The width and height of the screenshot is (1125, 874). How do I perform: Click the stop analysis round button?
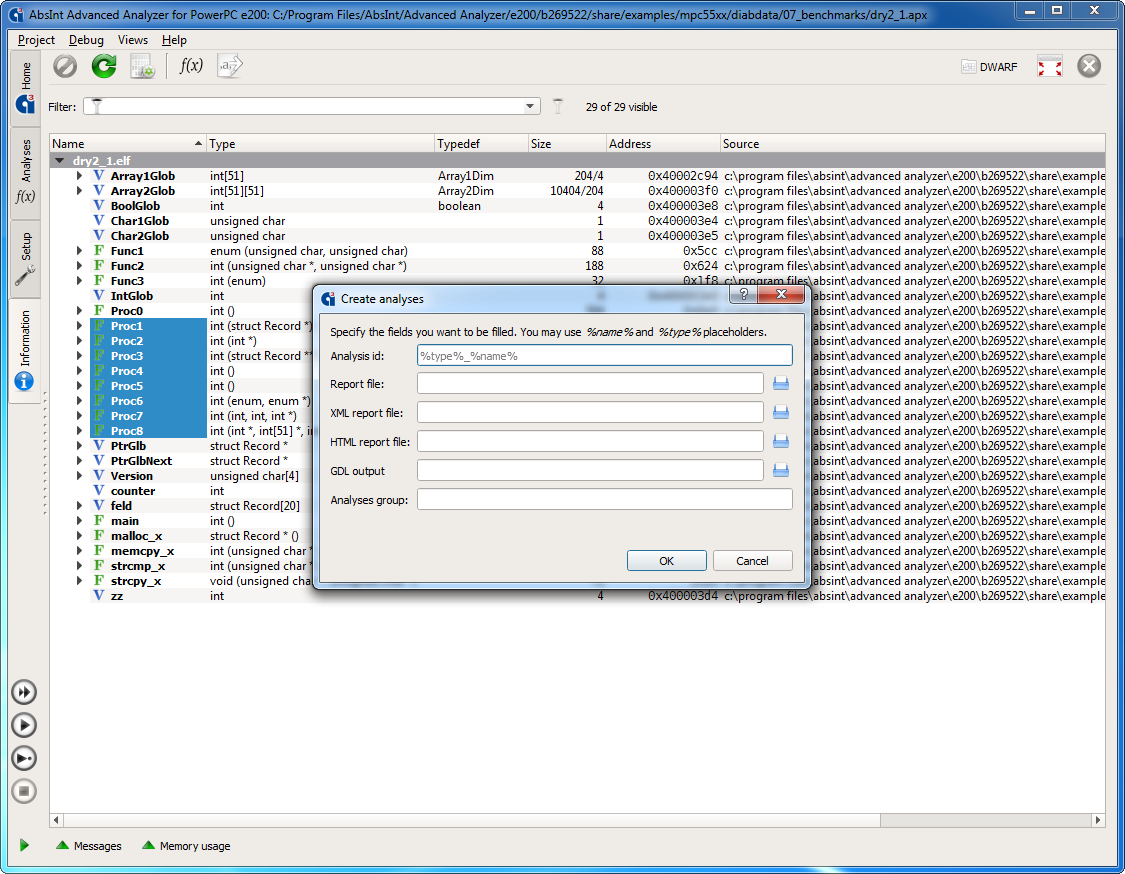pyautogui.click(x=24, y=791)
